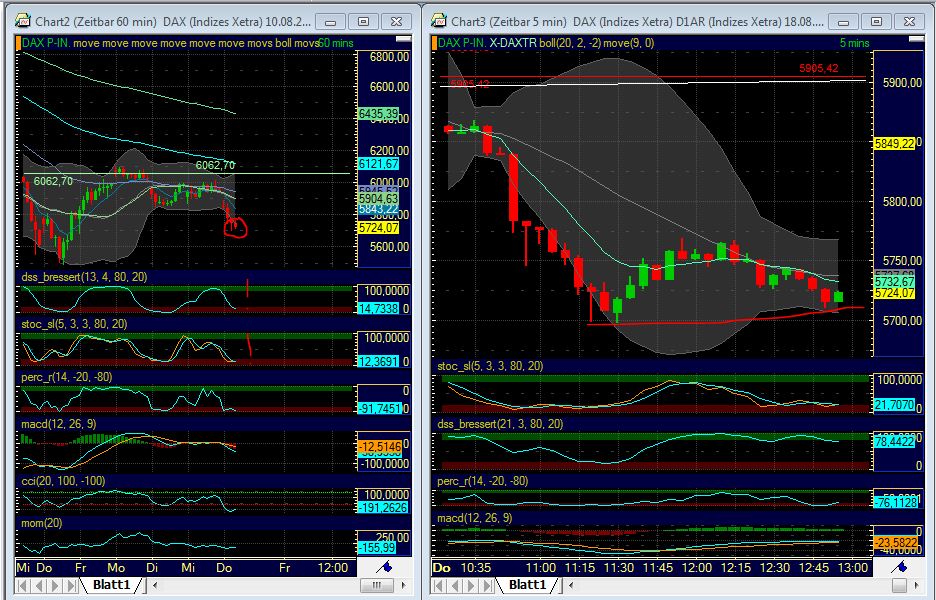Click the Chart3 horizontal scrollbar thumb
The height and width of the screenshot is (600, 936).
pos(899,586)
